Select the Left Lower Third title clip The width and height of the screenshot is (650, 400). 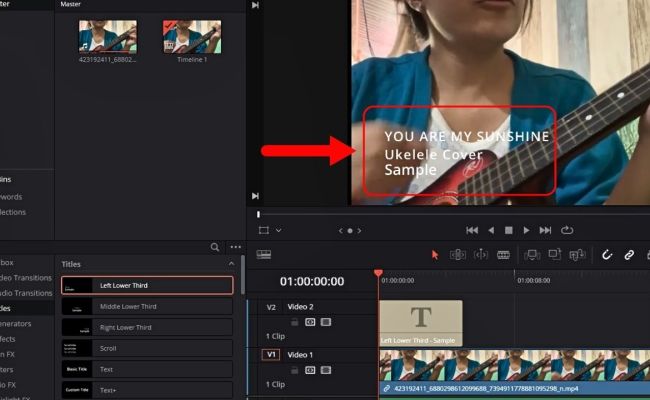click(421, 323)
